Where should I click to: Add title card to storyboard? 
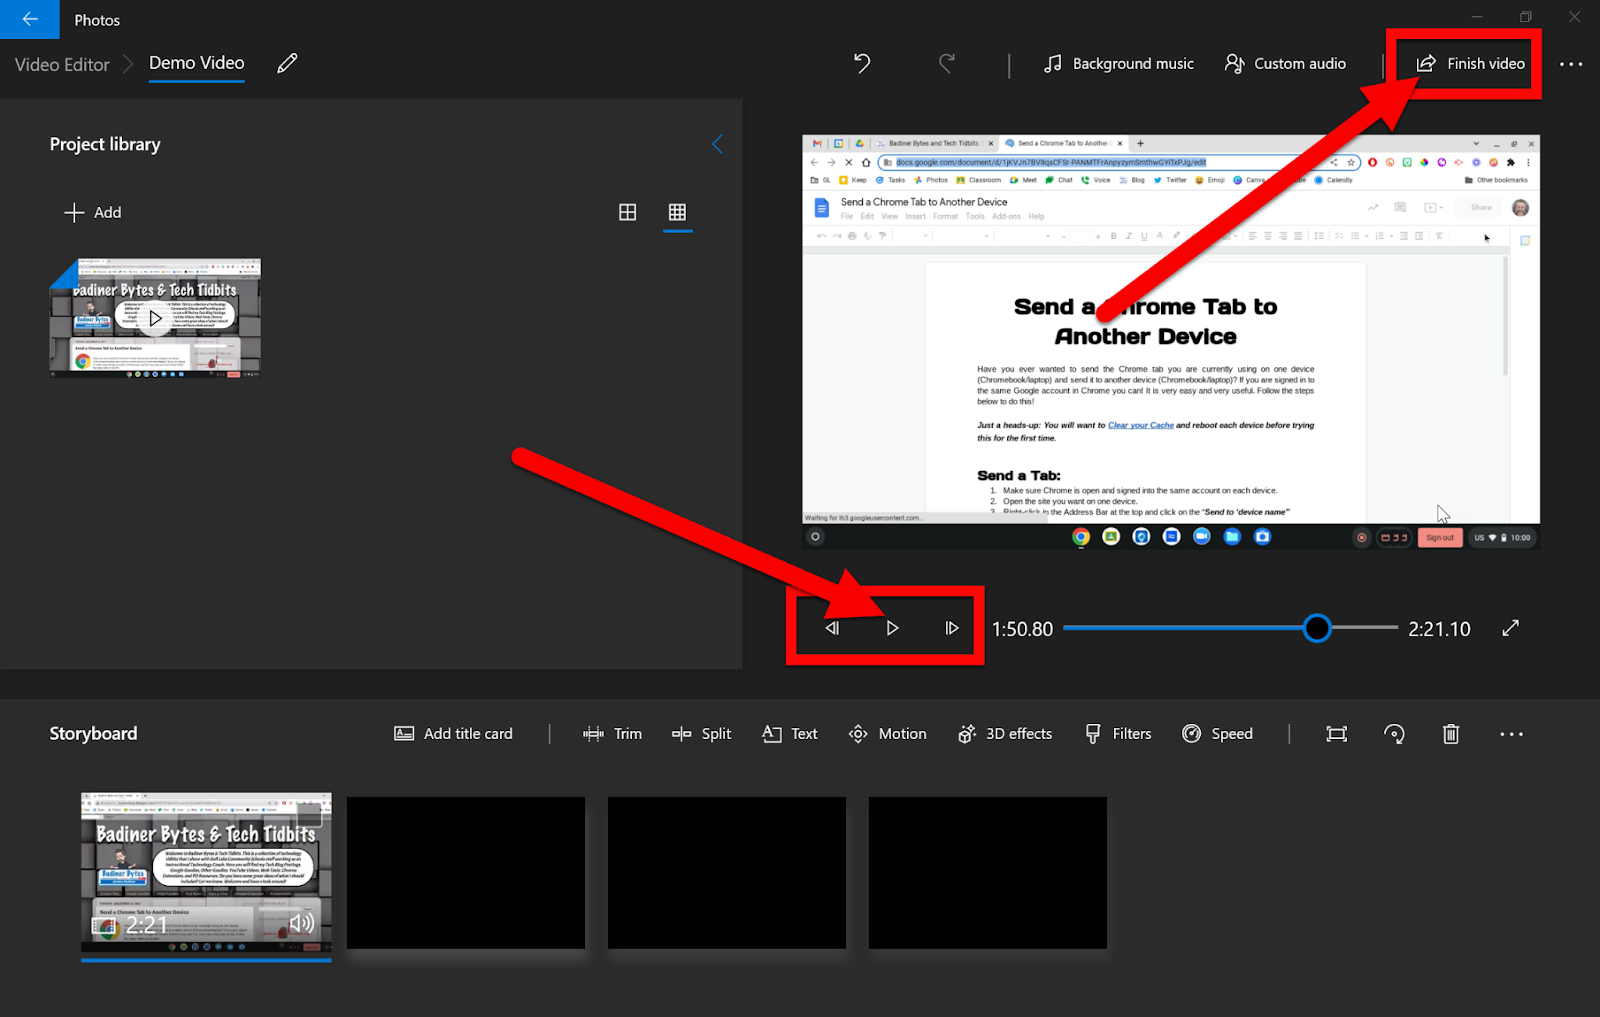453,734
